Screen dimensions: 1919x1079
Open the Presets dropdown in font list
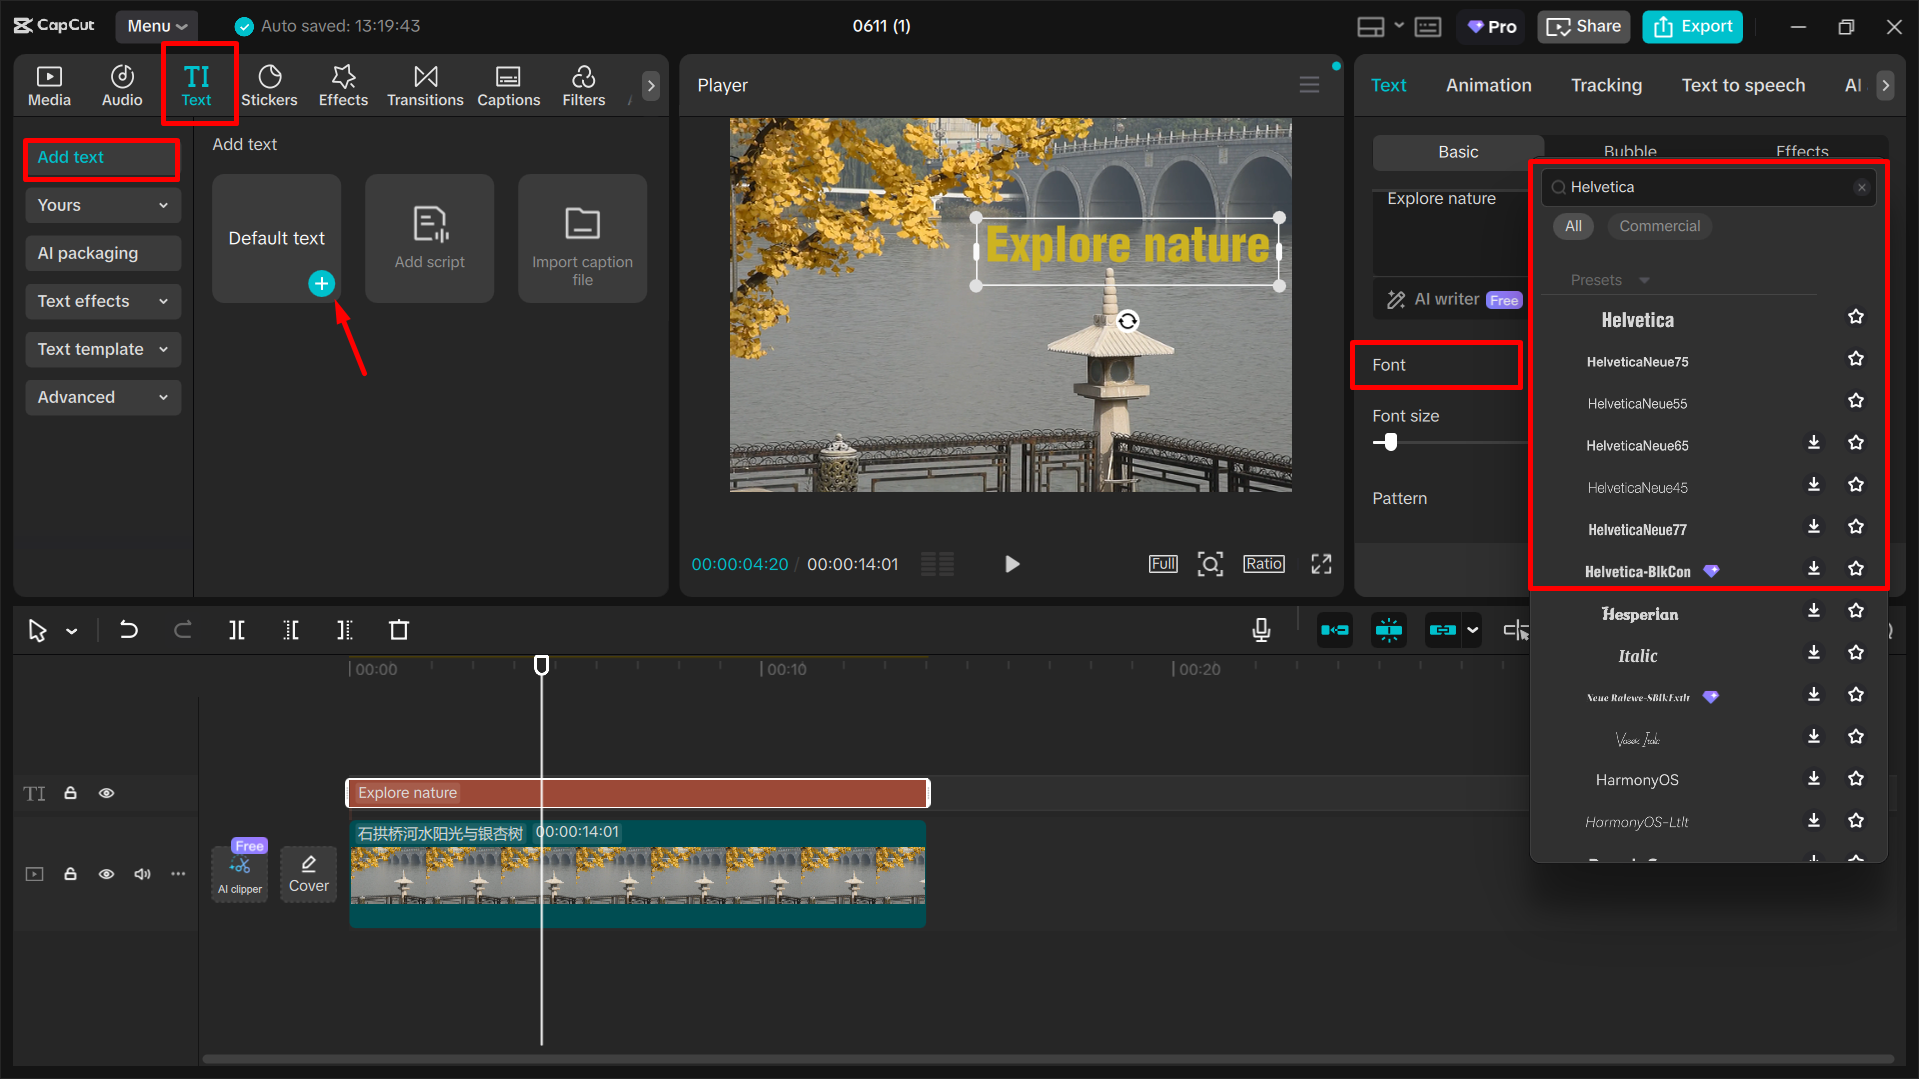coord(1644,280)
